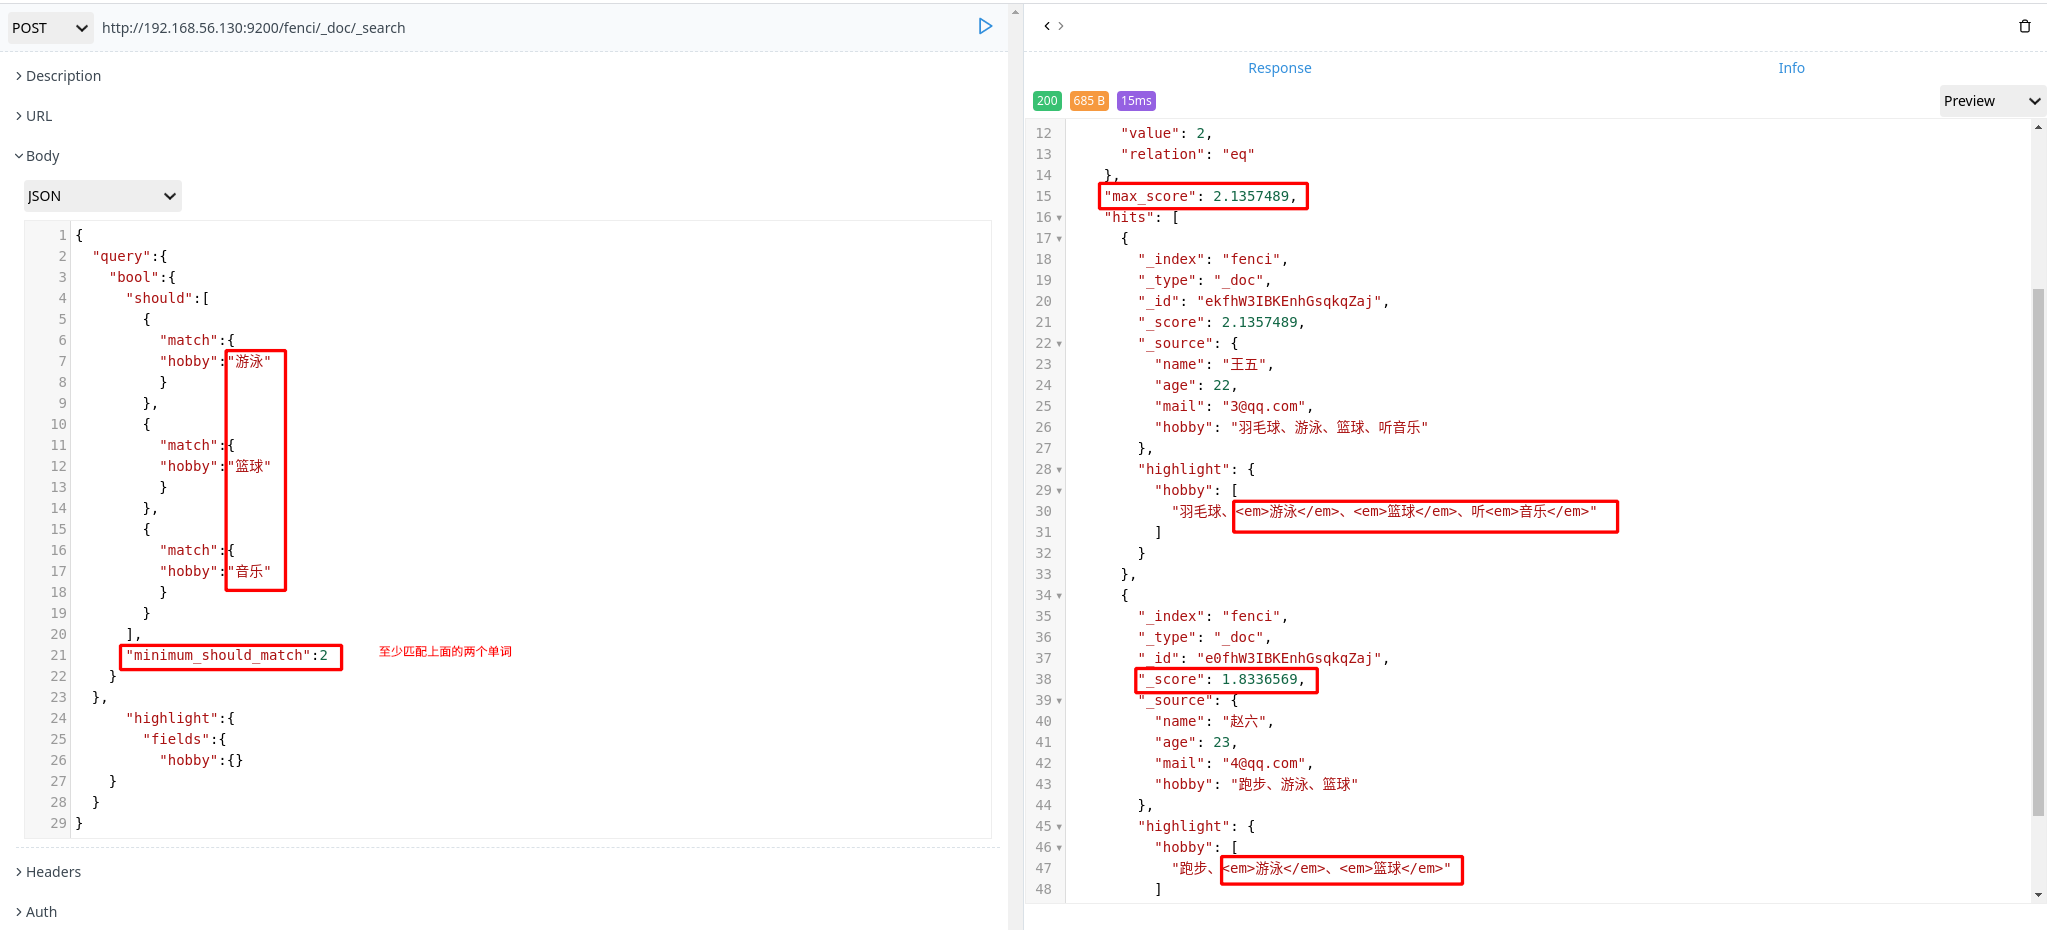Open the POST method dropdown
Screen dimensions: 2047x930
(48, 27)
